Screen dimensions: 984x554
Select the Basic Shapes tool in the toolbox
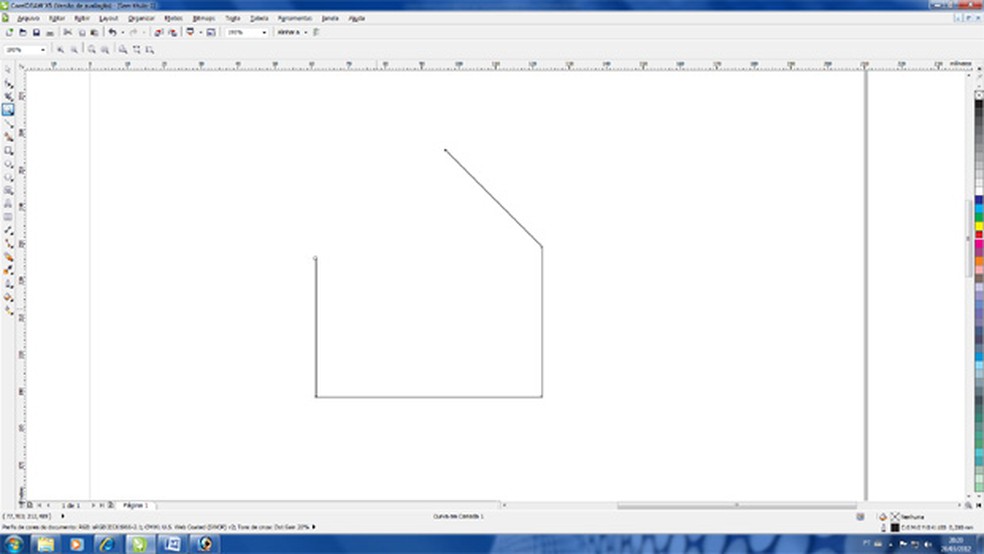coord(8,190)
